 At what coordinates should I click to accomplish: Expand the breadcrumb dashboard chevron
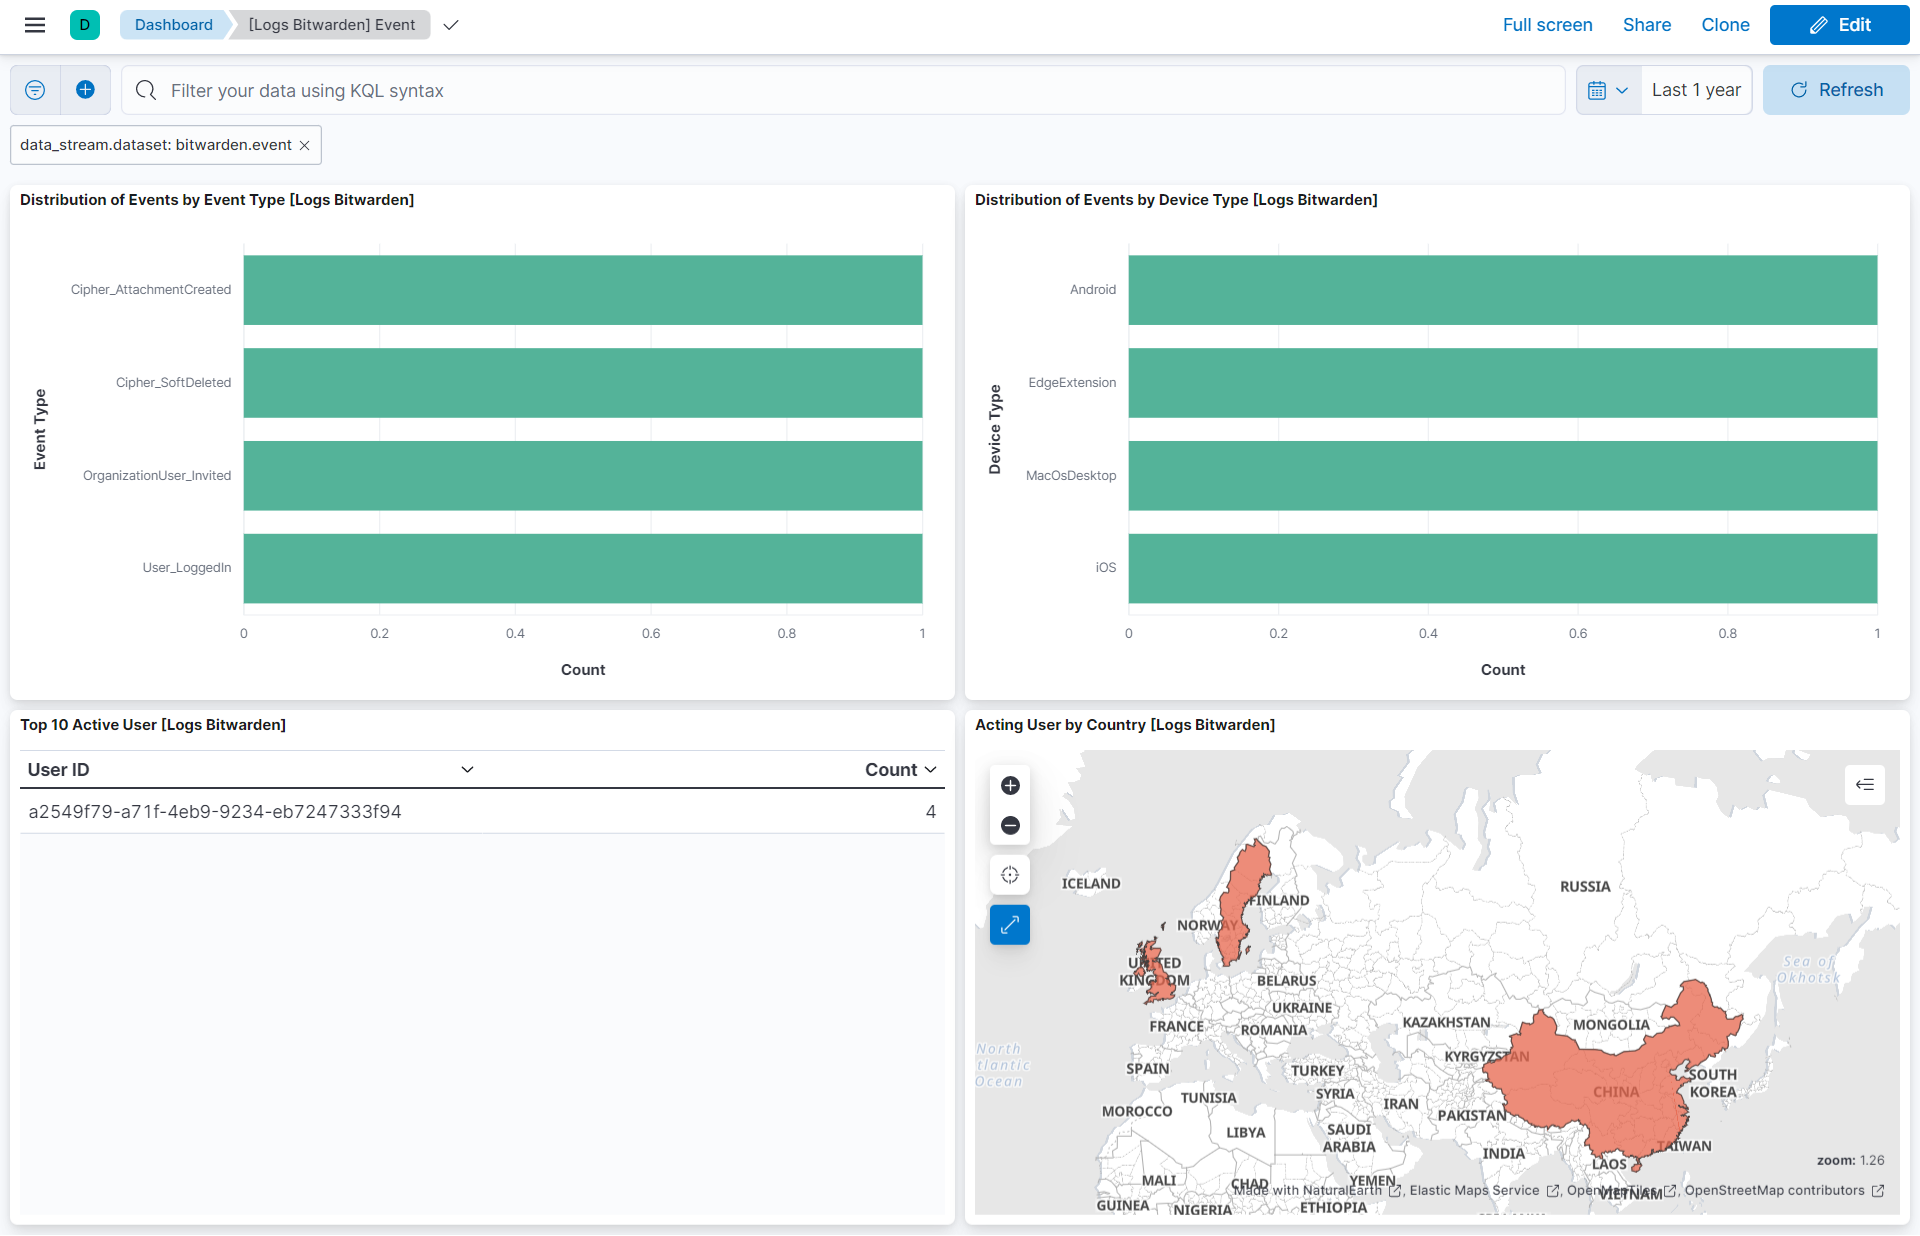coord(451,25)
